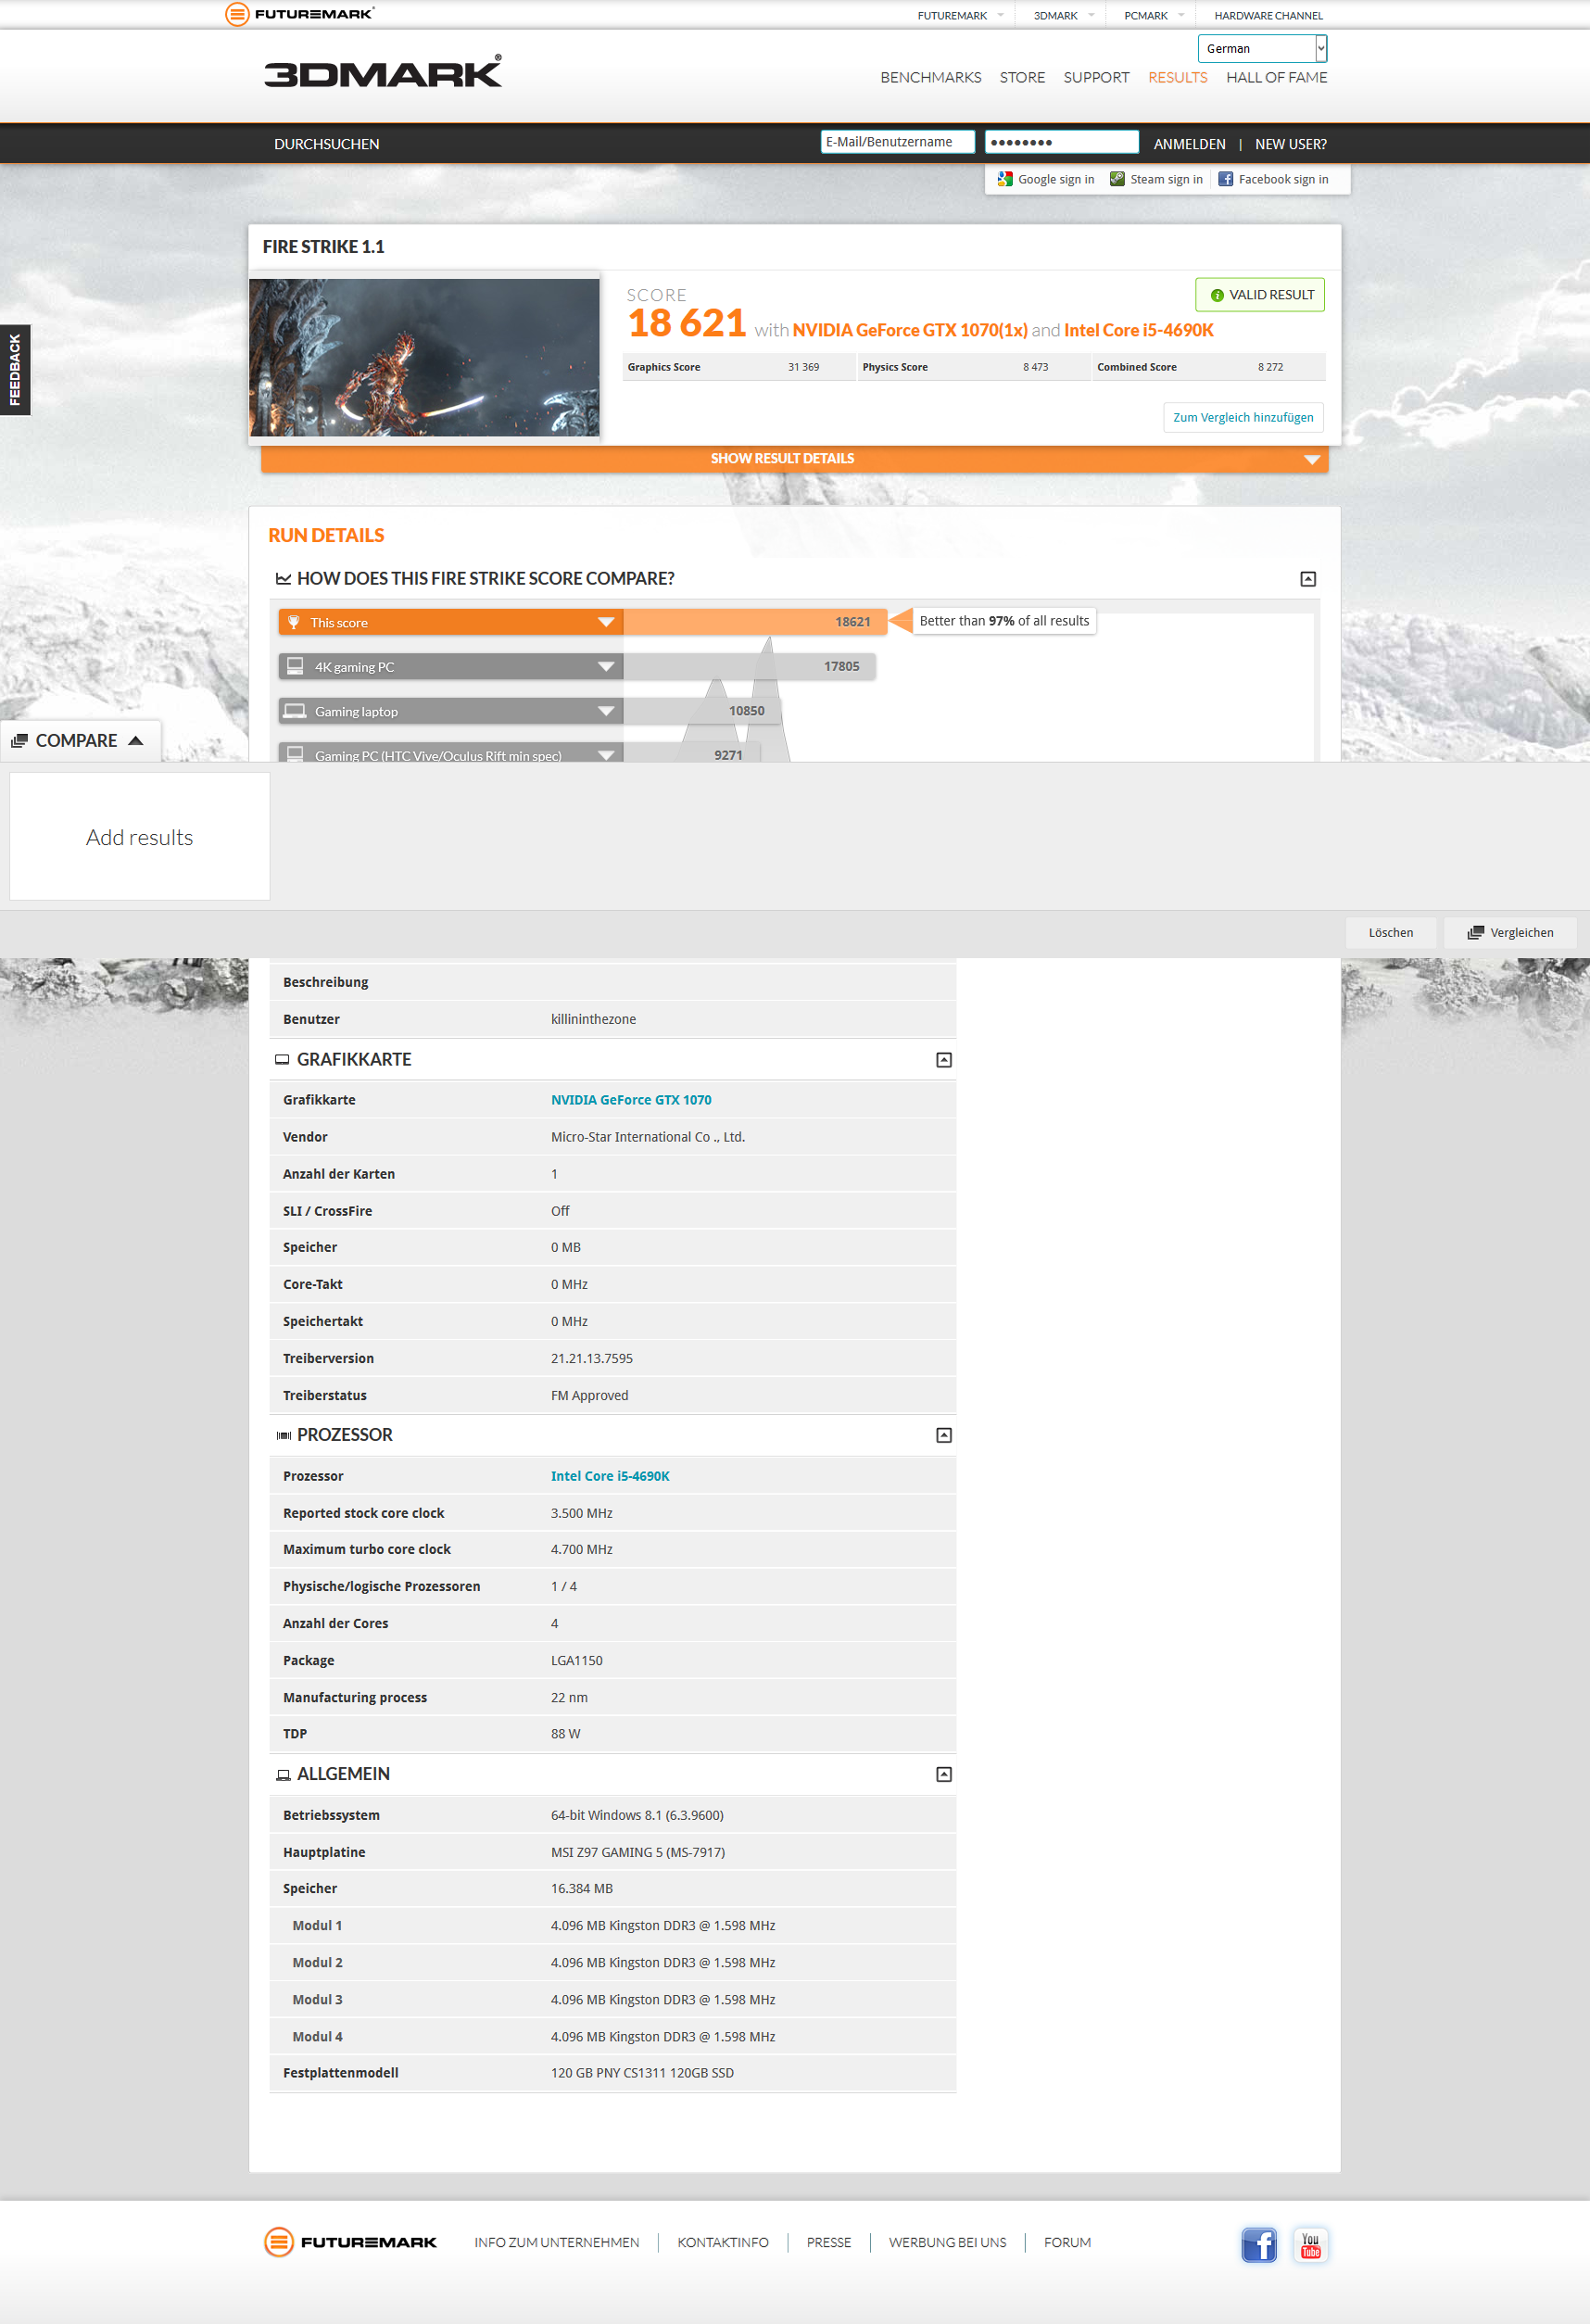The height and width of the screenshot is (2324, 1590).
Task: Open the Support menu item
Action: 1096,77
